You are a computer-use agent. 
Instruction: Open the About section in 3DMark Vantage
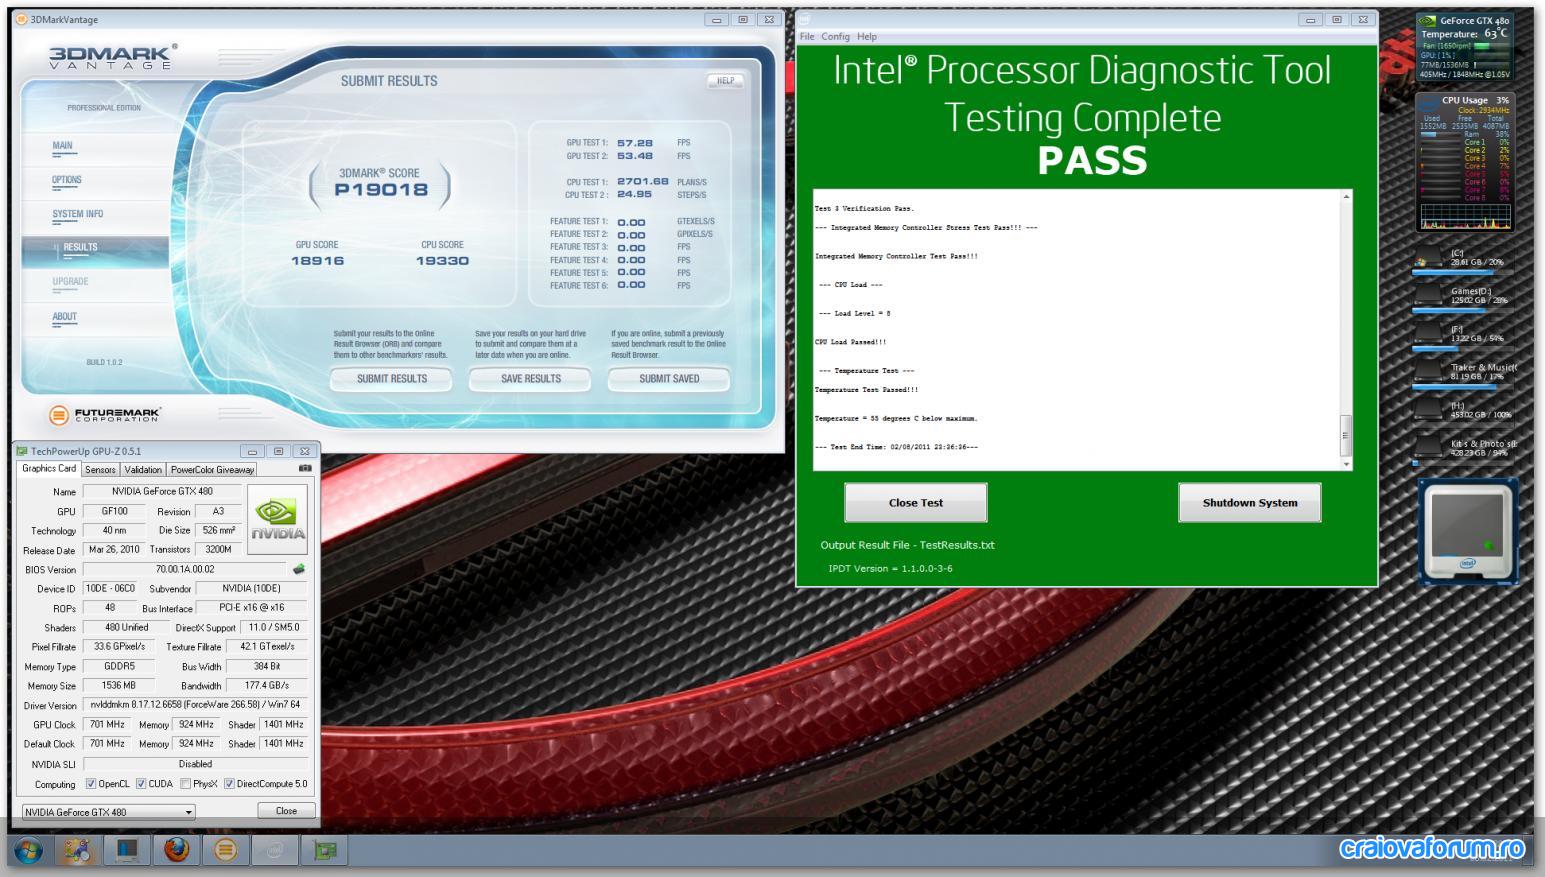coord(64,316)
